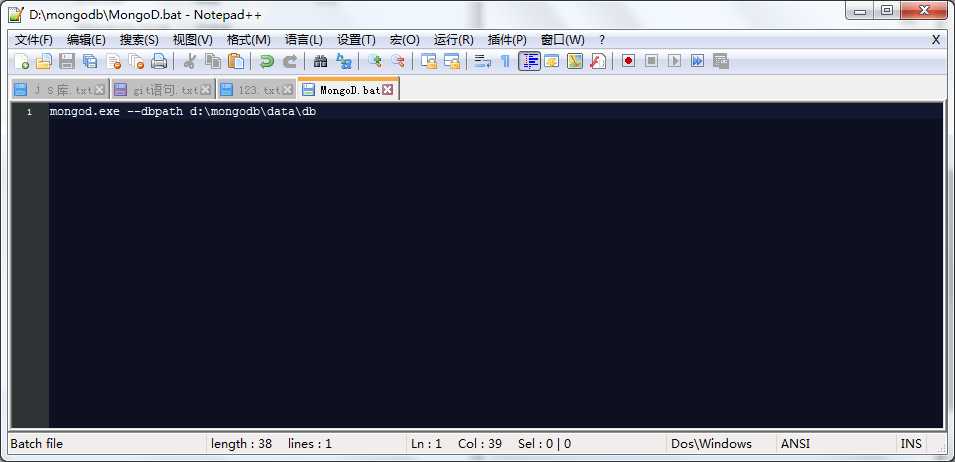Viewport: 955px width, 462px height.
Task: Click the ANSI encoding status field
Action: coord(795,444)
